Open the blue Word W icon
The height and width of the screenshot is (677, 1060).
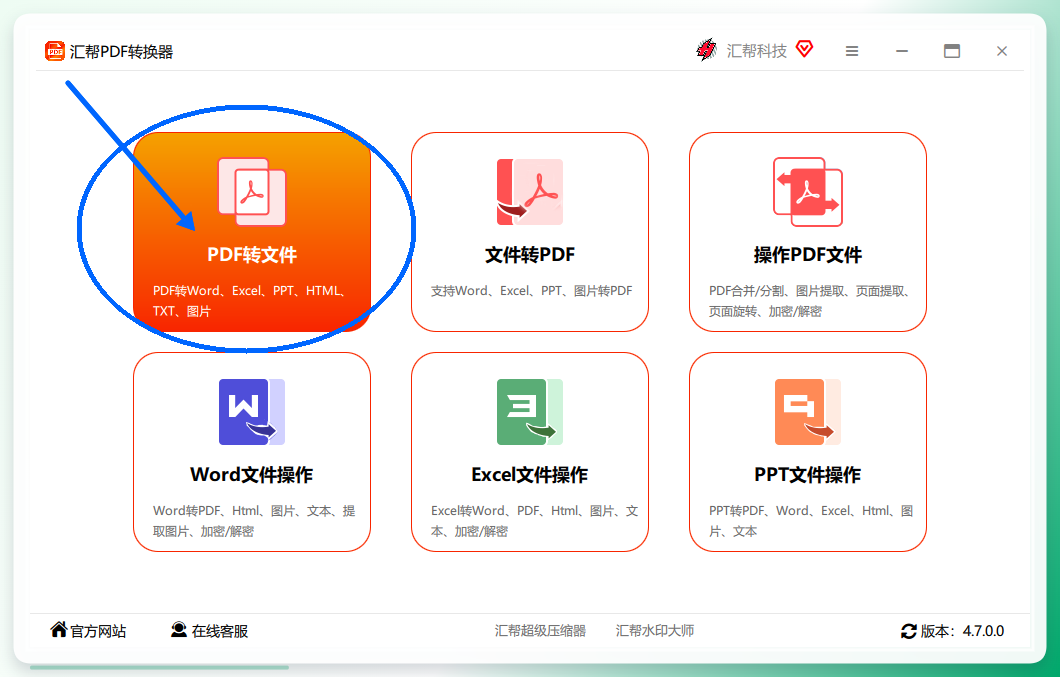(x=252, y=412)
